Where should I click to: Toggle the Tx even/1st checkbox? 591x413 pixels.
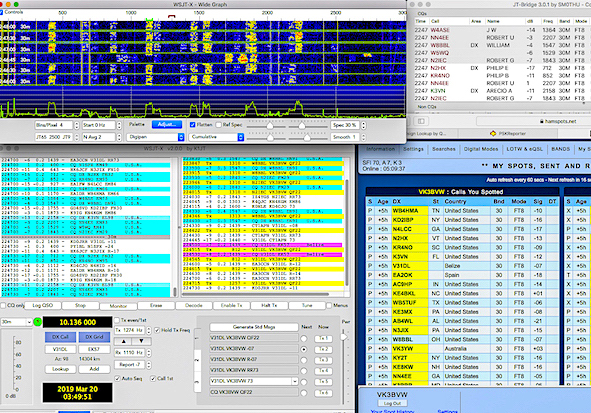(x=117, y=320)
